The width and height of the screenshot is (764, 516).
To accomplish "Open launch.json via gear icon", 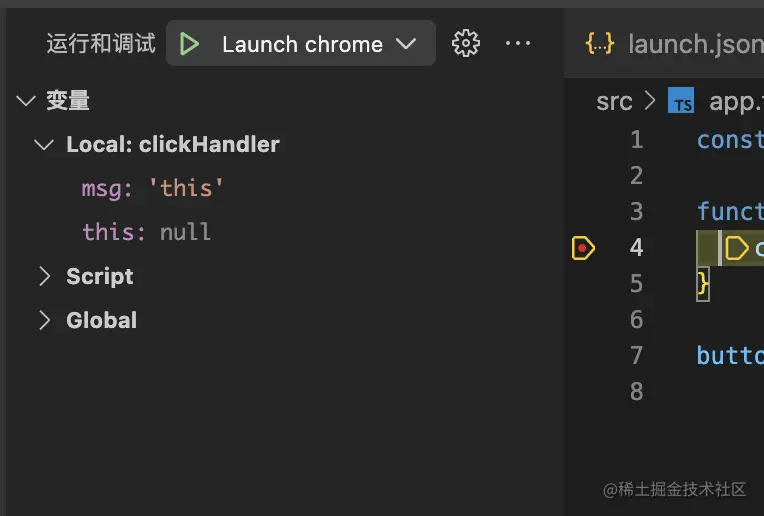I will click(466, 43).
